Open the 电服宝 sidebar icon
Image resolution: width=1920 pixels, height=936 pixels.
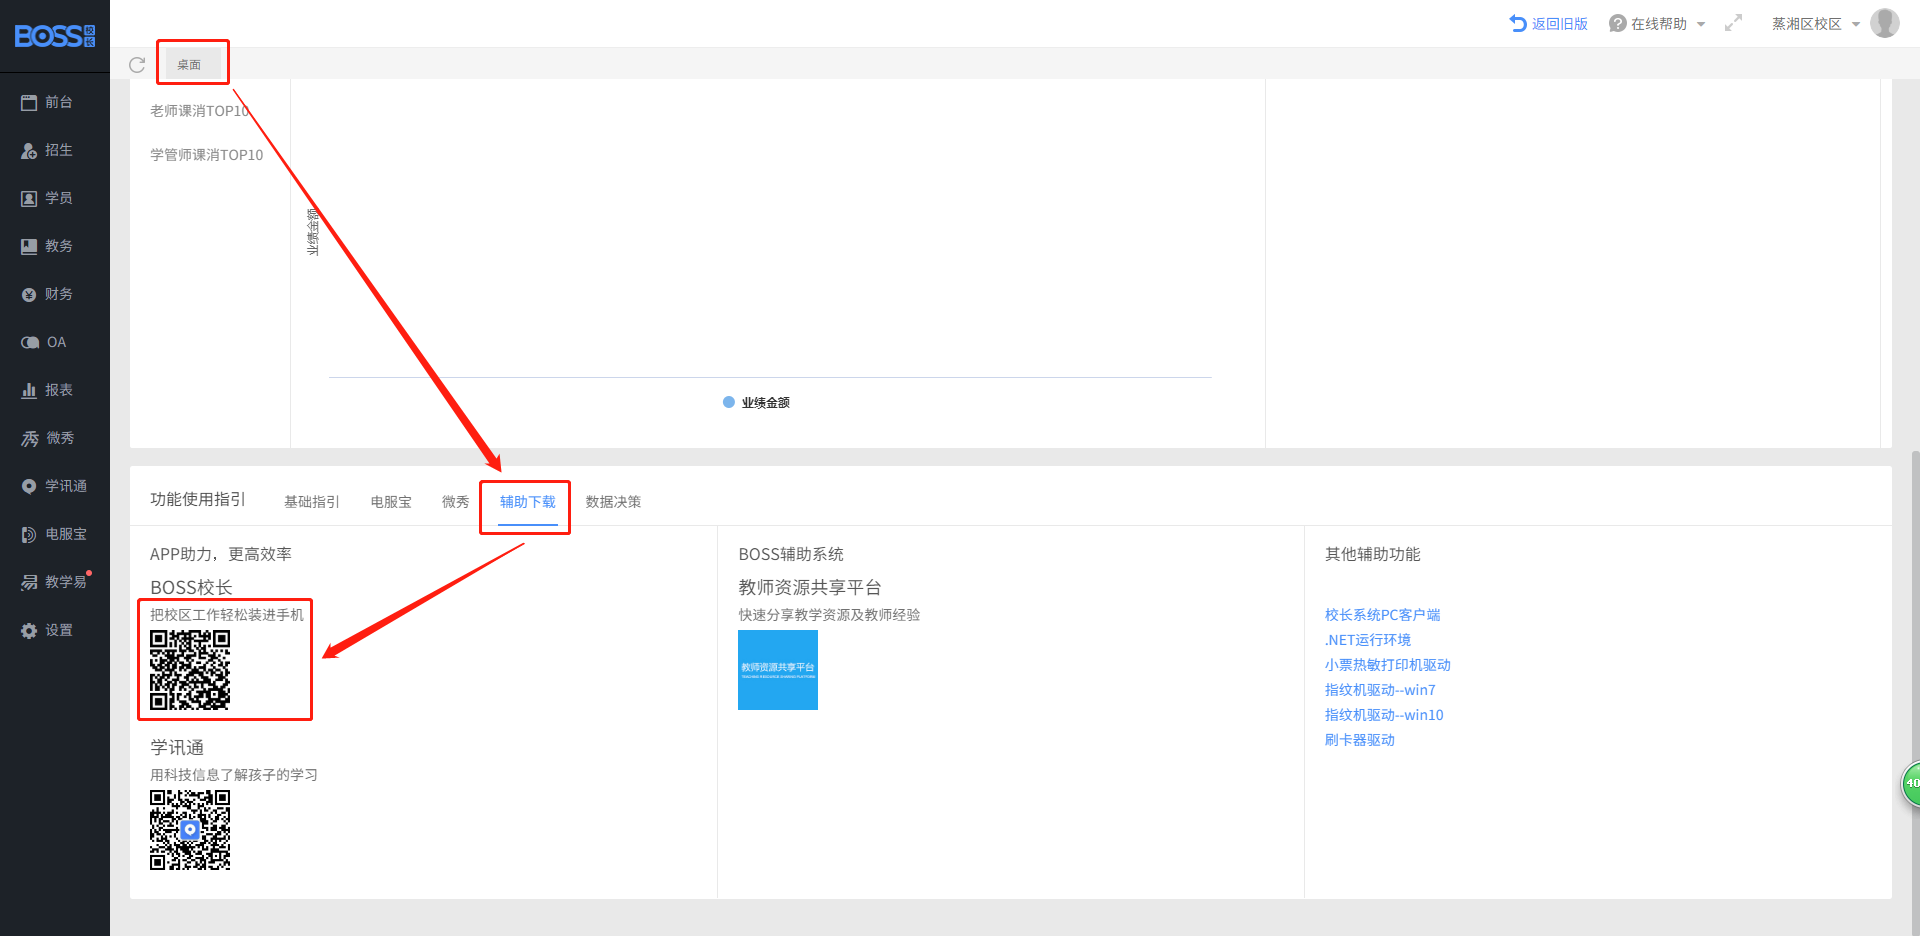29,534
